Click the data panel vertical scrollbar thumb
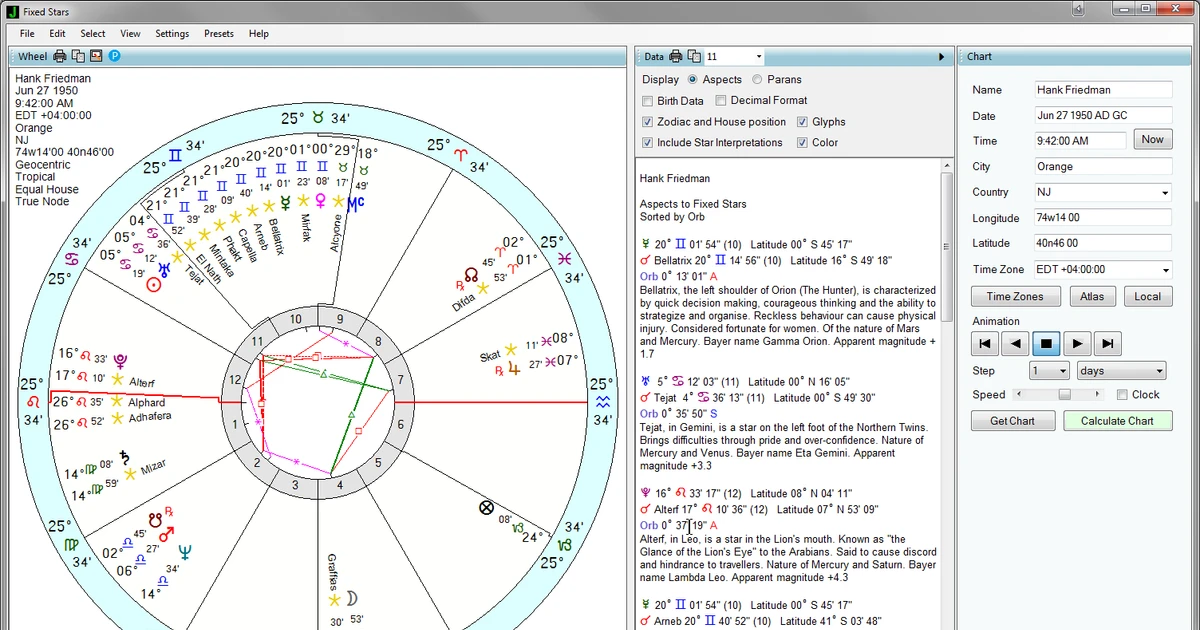The height and width of the screenshot is (630, 1200). (x=946, y=245)
